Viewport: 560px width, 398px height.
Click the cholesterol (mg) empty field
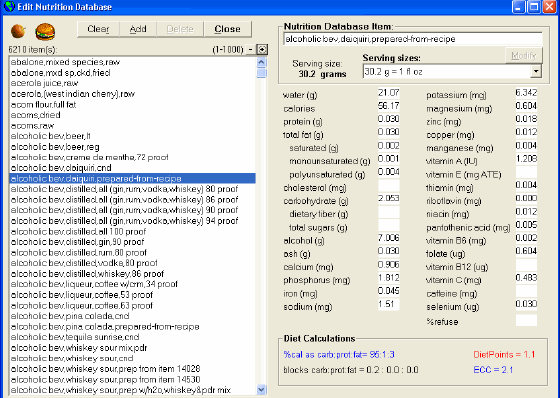tap(389, 185)
